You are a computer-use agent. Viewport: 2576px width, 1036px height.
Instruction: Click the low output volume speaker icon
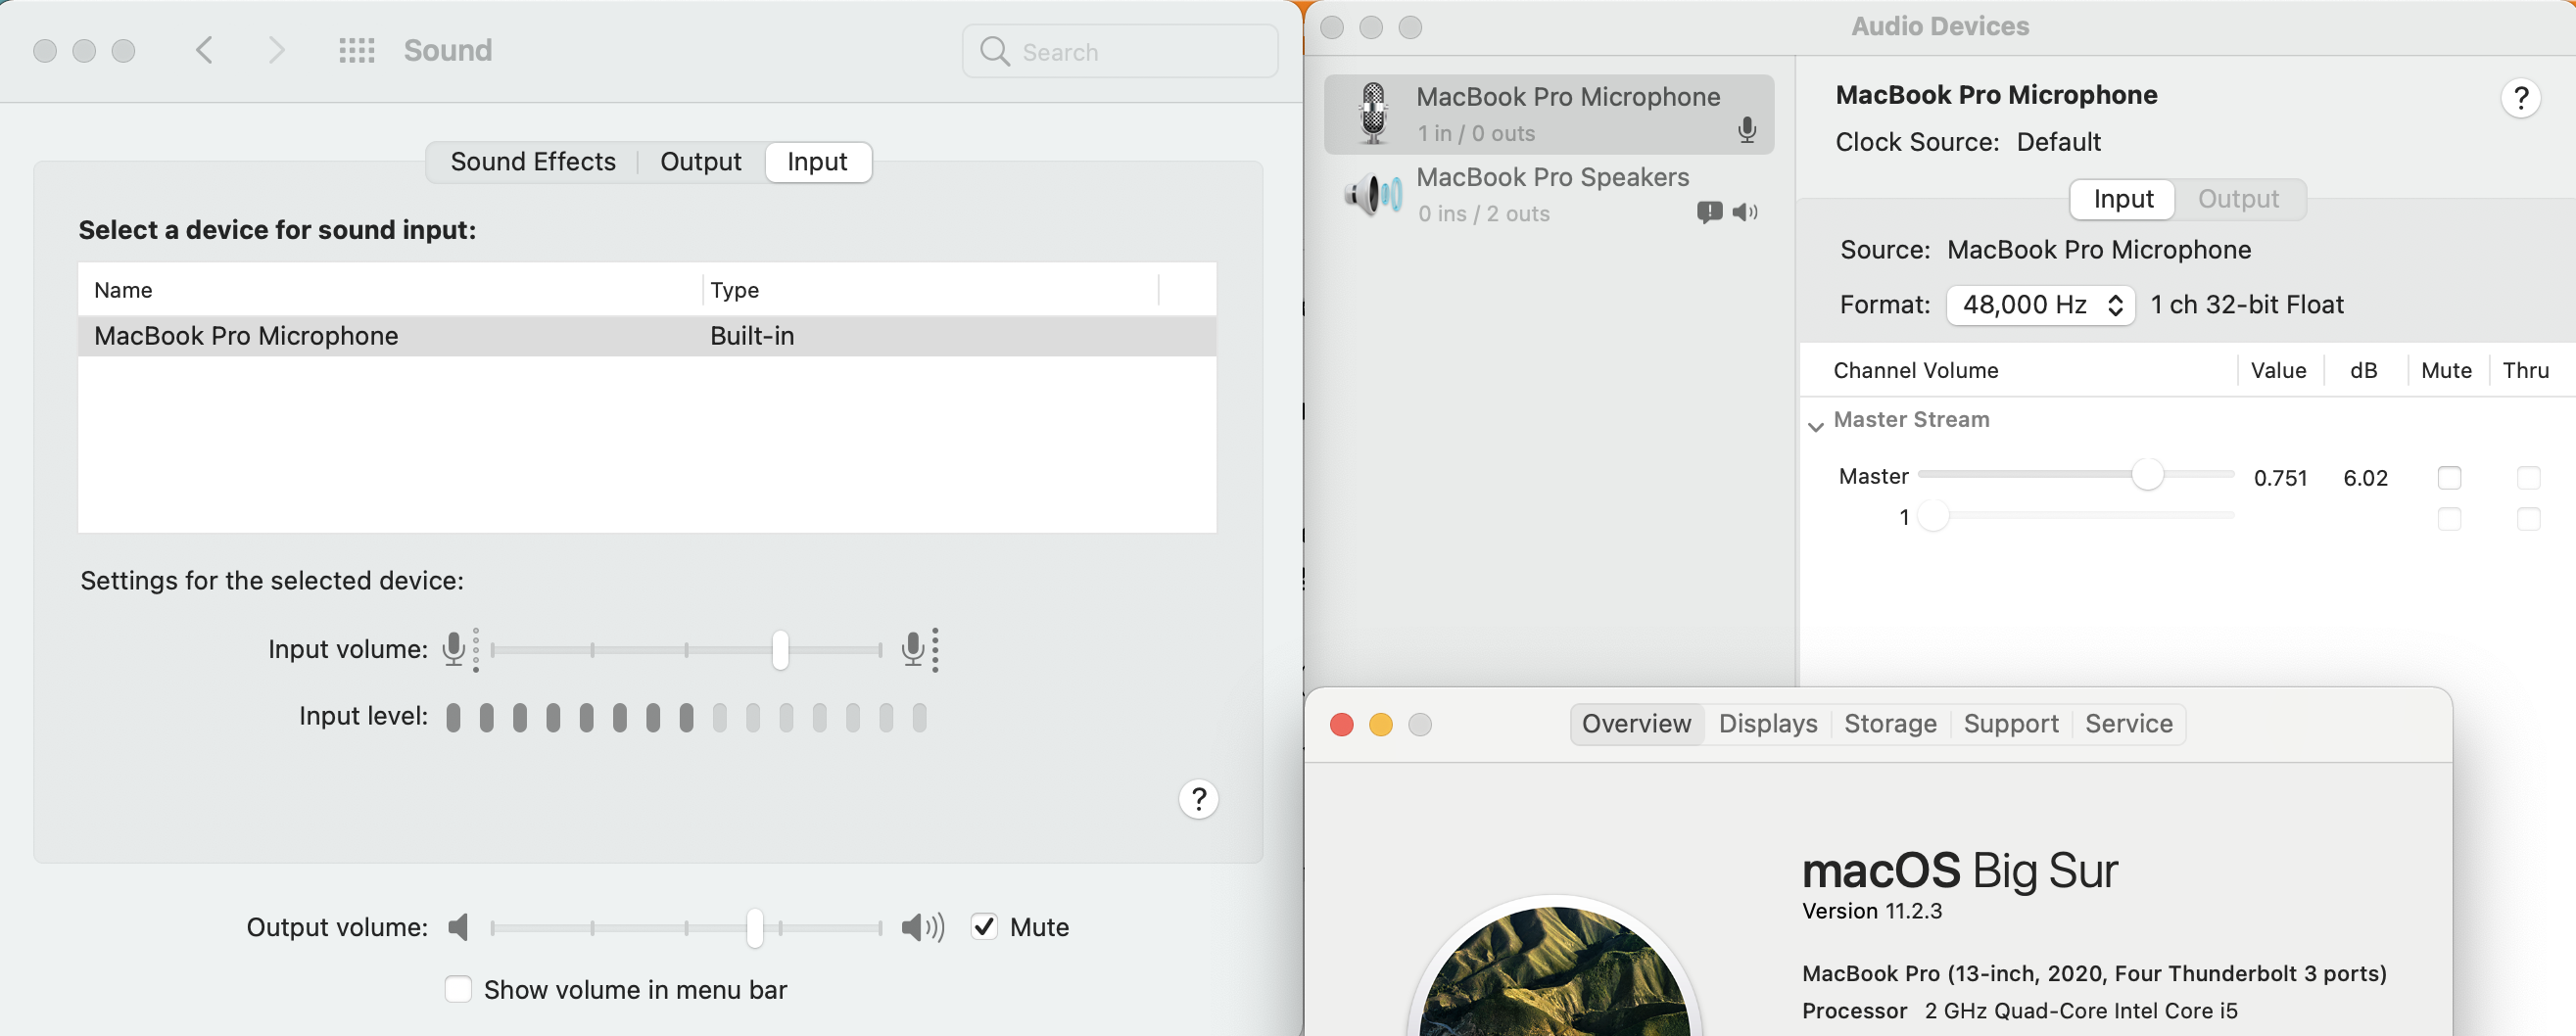(x=458, y=927)
